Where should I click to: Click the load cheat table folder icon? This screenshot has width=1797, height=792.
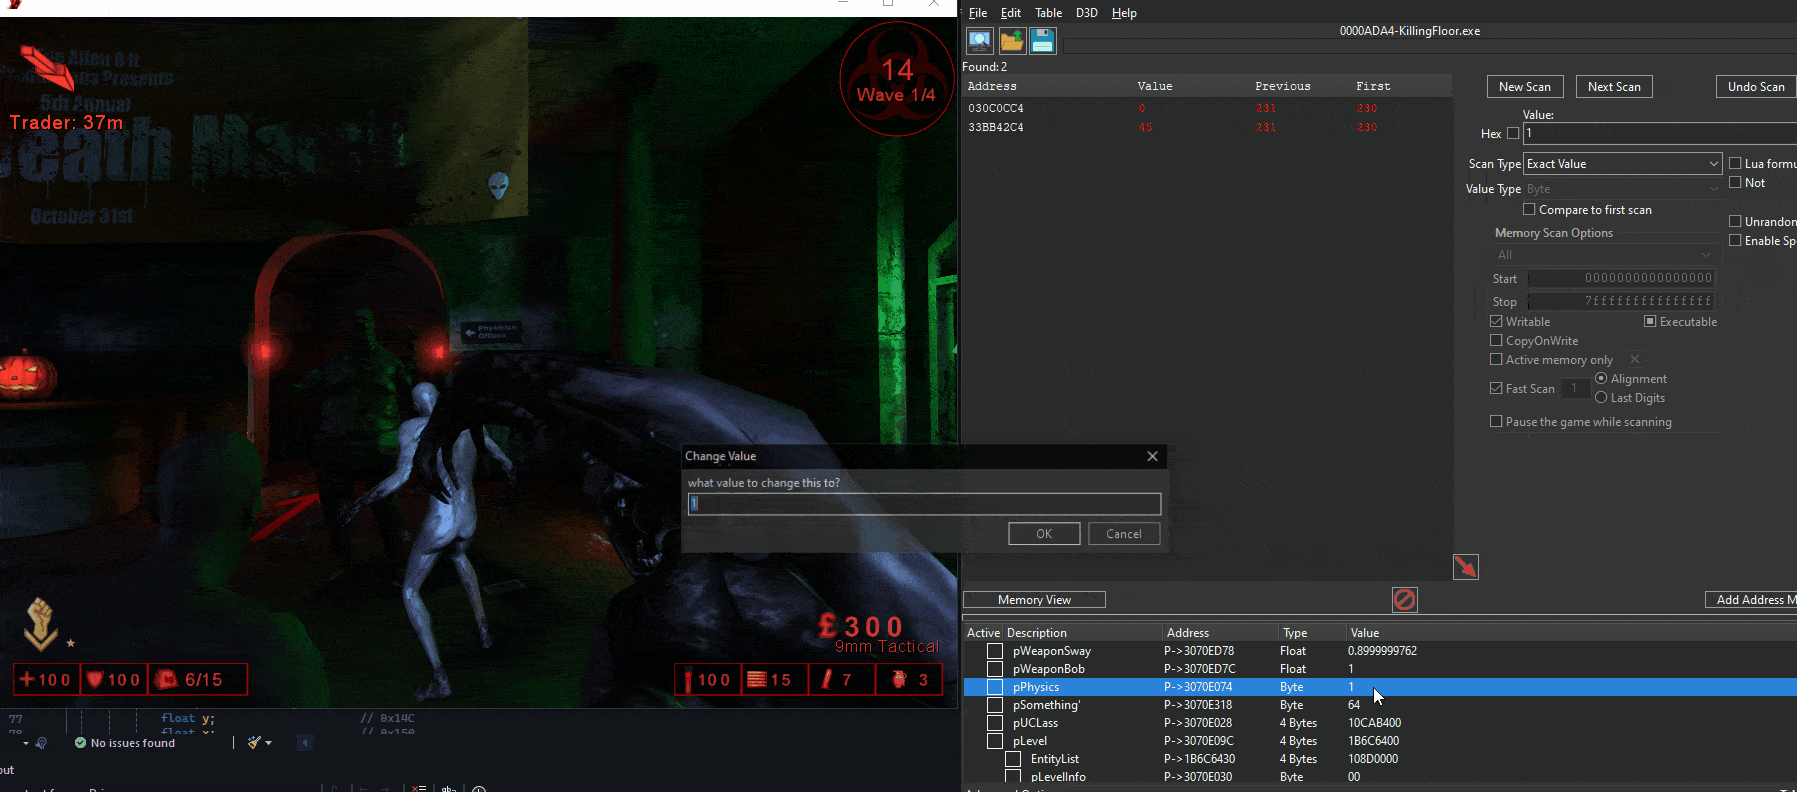(x=1011, y=41)
